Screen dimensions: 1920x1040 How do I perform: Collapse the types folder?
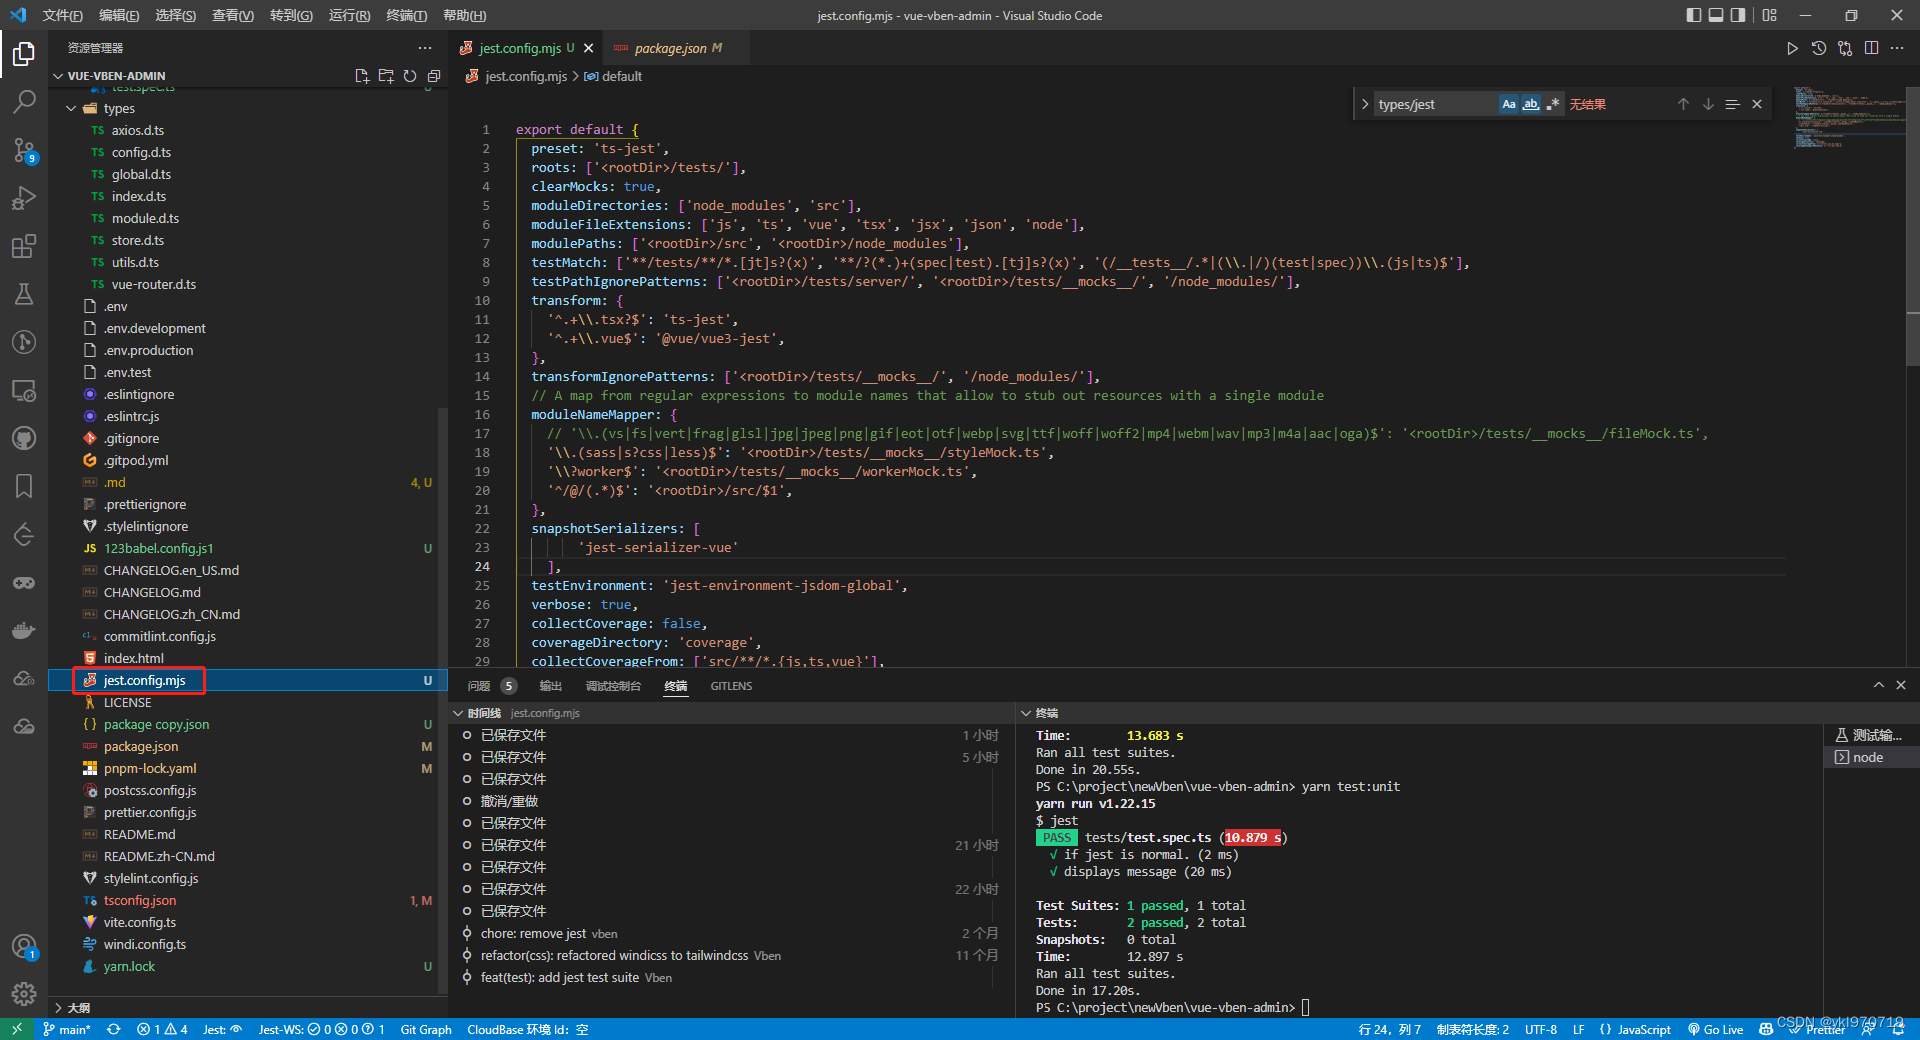(x=71, y=108)
